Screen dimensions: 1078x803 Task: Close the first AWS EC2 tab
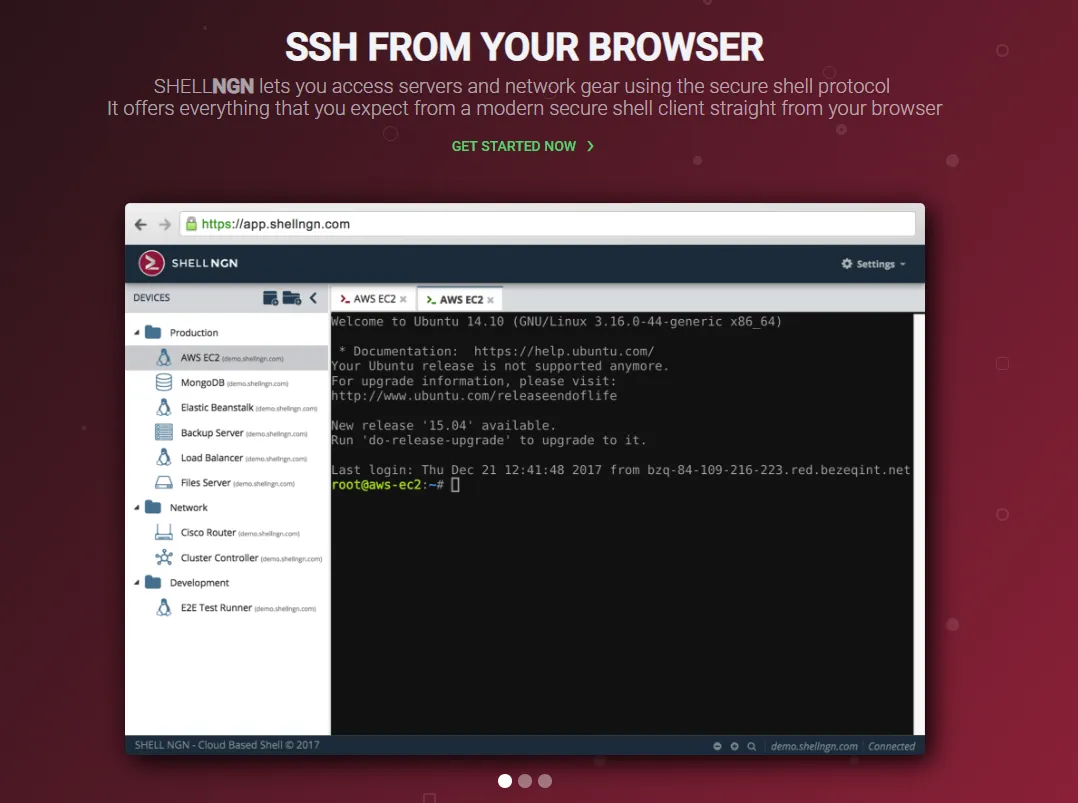click(404, 299)
